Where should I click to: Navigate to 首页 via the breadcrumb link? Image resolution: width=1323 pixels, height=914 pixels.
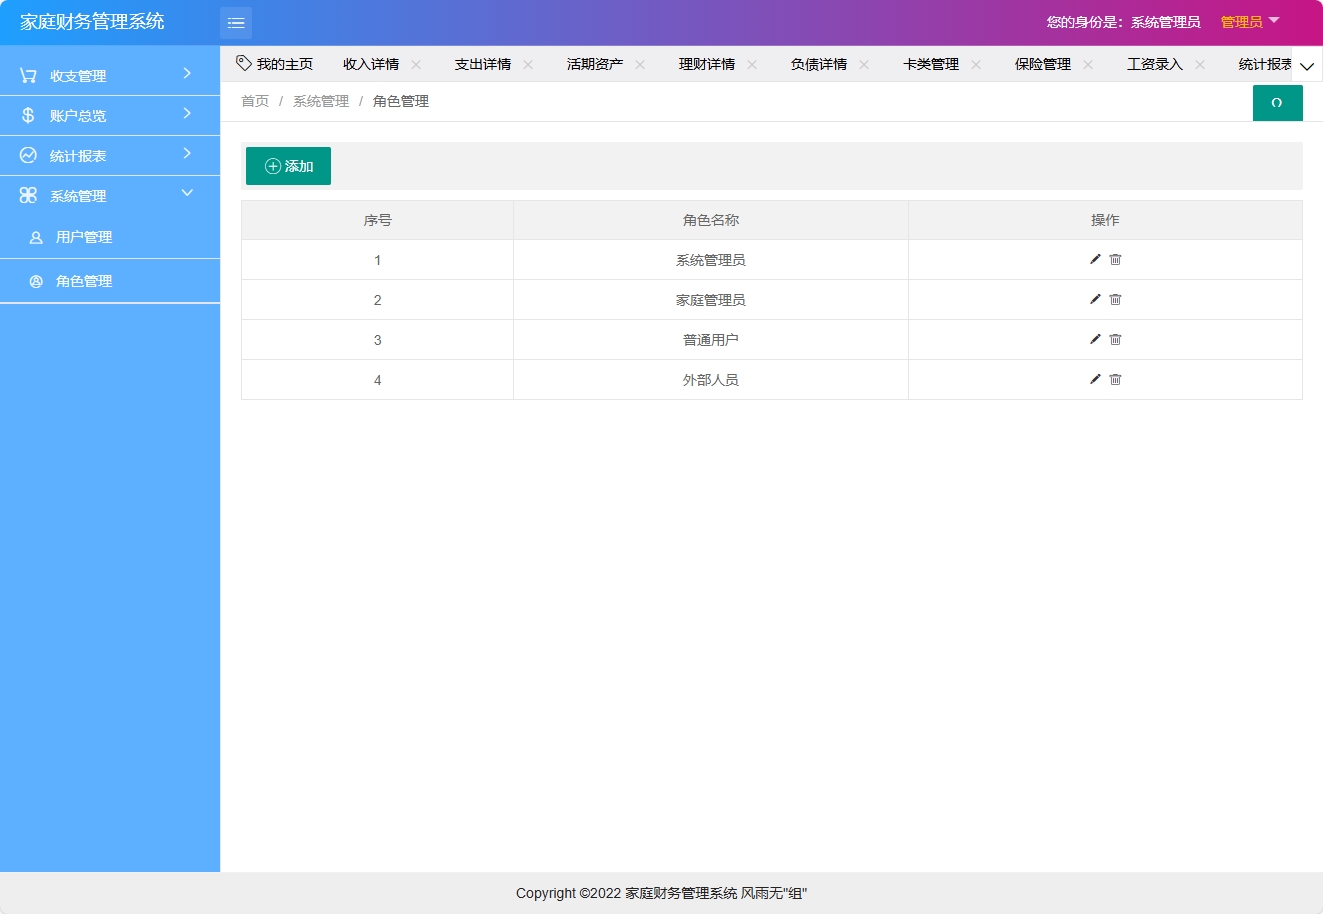tap(254, 100)
